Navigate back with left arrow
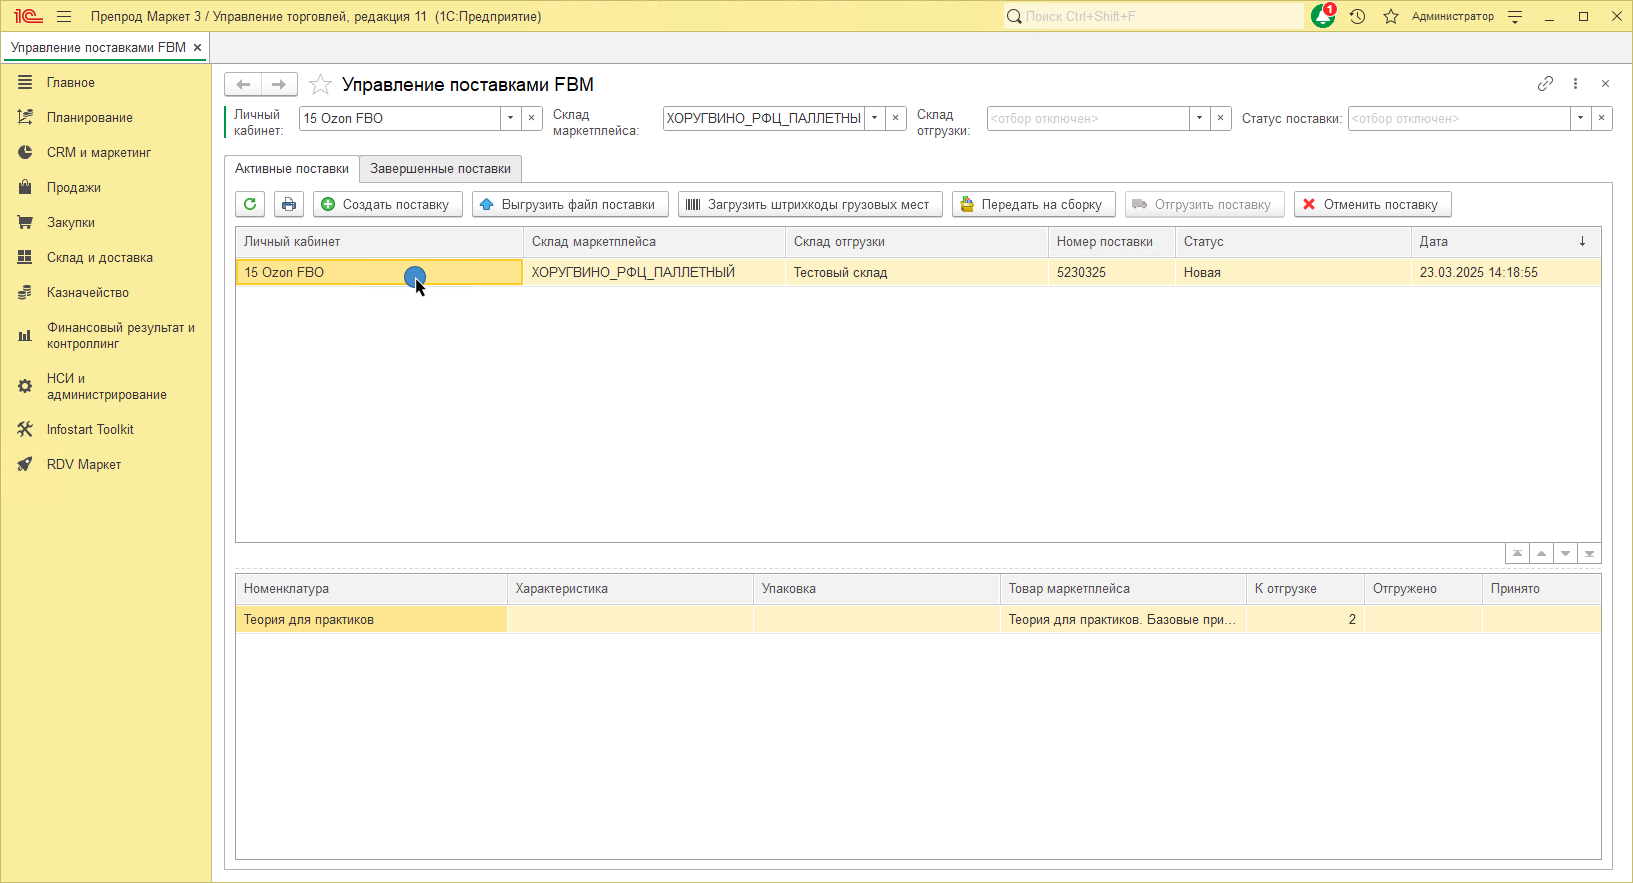Screen dimensions: 1633x883 [243, 84]
